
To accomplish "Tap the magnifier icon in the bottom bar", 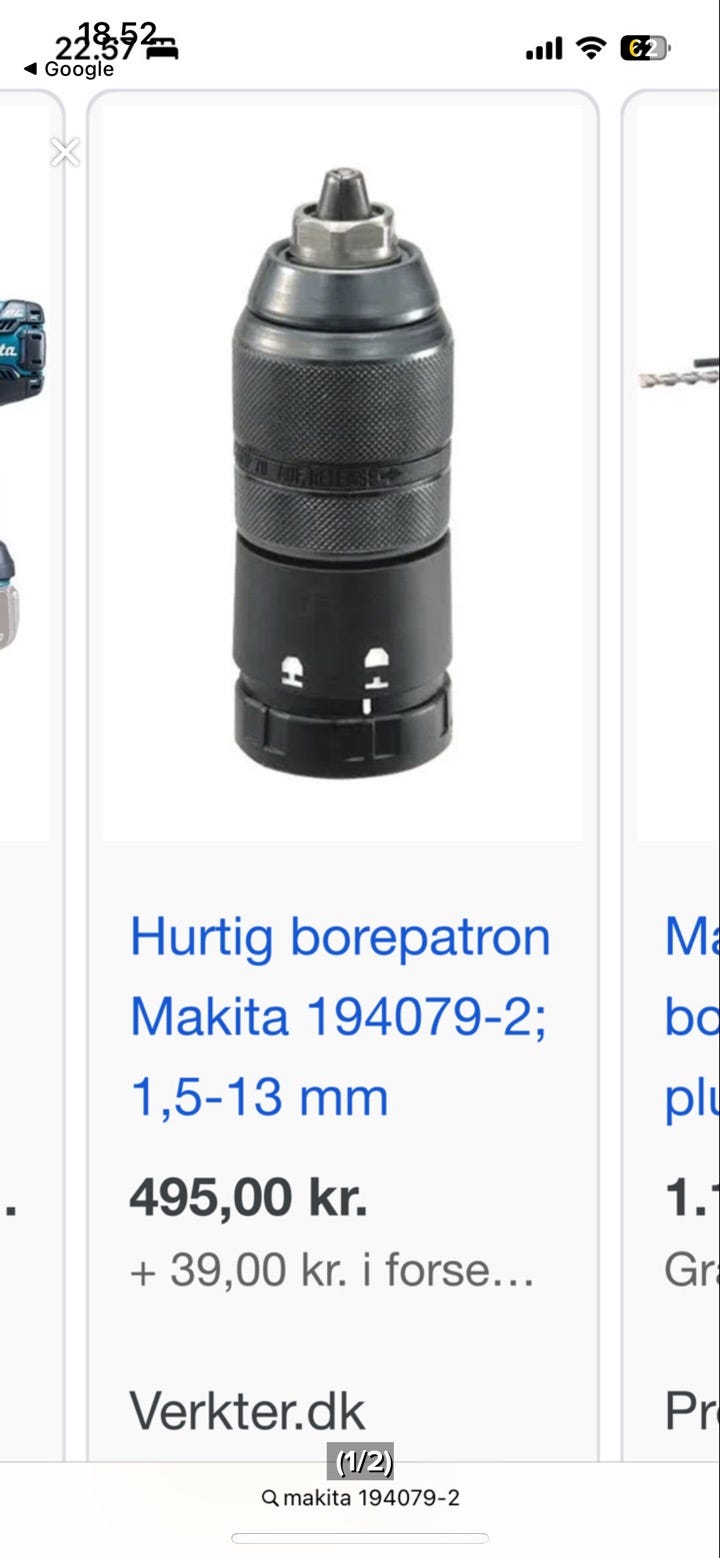I will (x=269, y=1498).
